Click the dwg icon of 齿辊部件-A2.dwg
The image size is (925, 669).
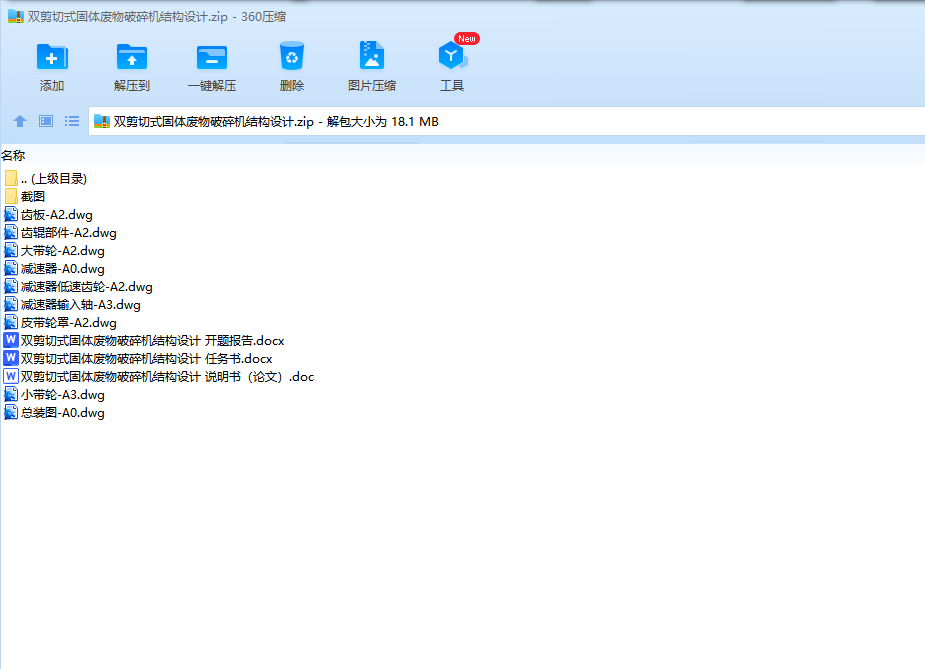point(11,232)
